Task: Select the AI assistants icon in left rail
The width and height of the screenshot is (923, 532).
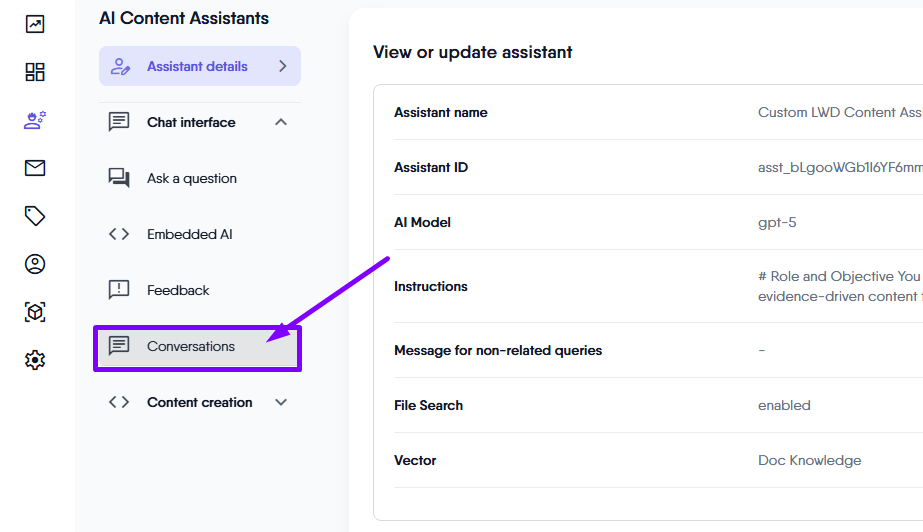Action: click(x=35, y=120)
